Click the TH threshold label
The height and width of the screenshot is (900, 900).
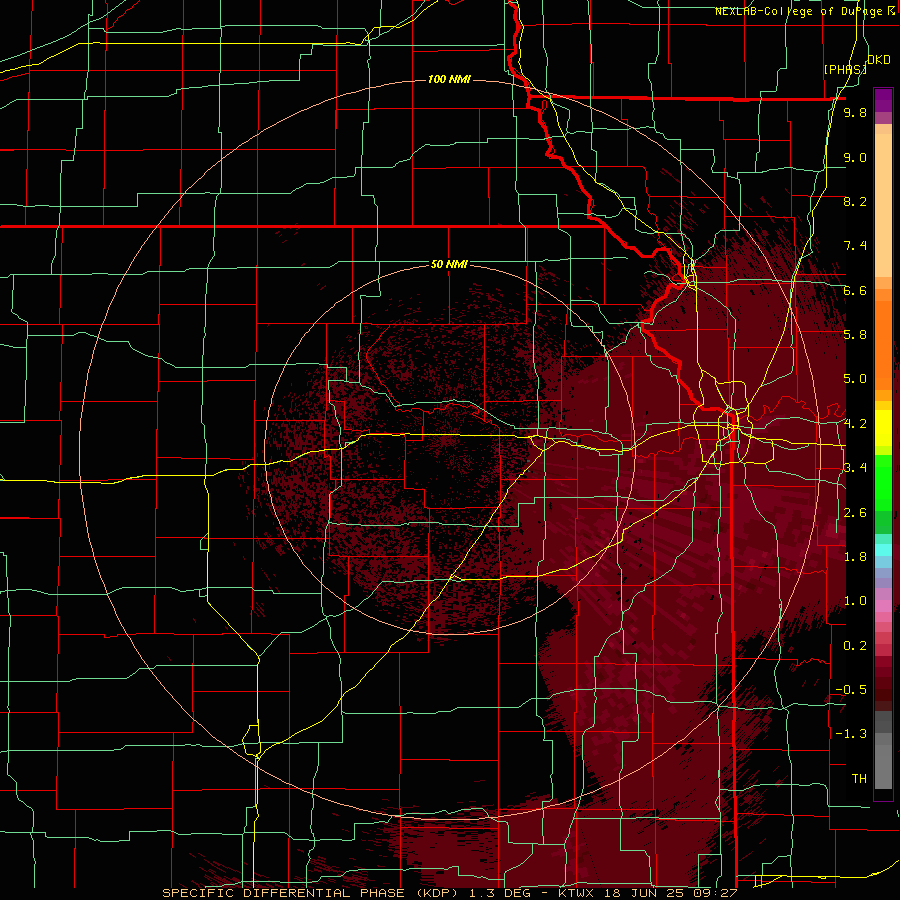[859, 779]
